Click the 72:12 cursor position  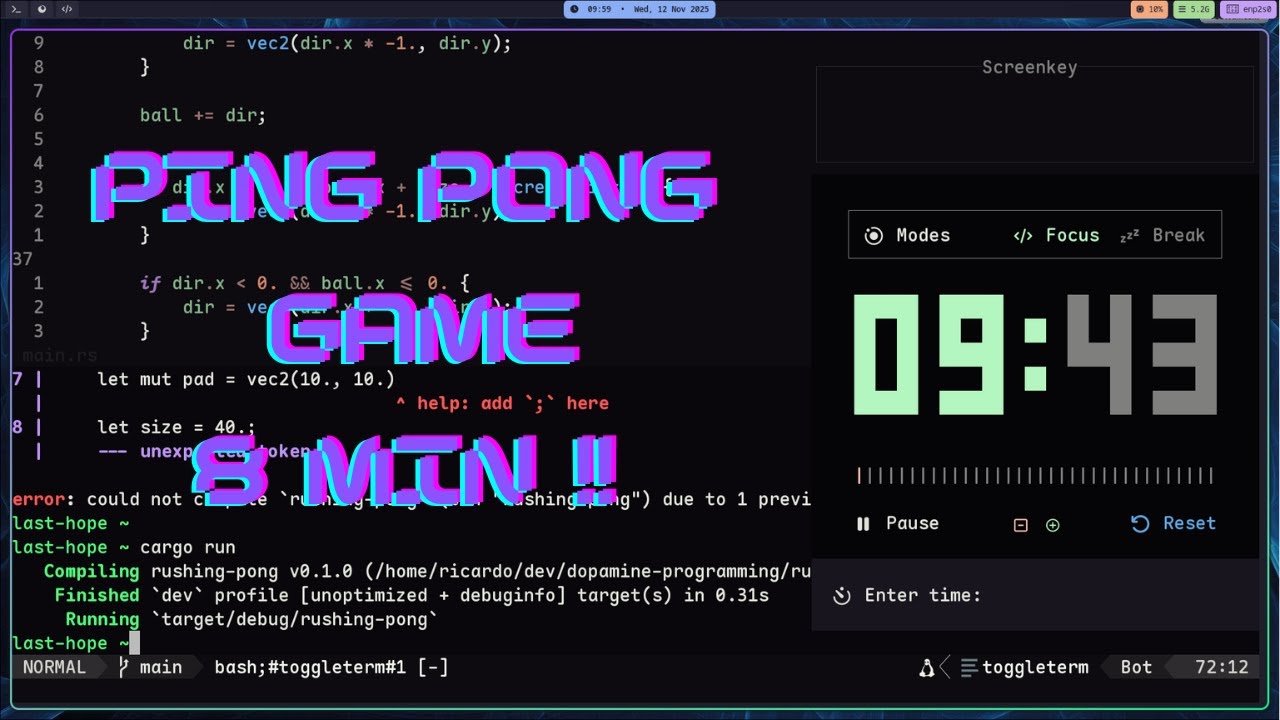1222,667
